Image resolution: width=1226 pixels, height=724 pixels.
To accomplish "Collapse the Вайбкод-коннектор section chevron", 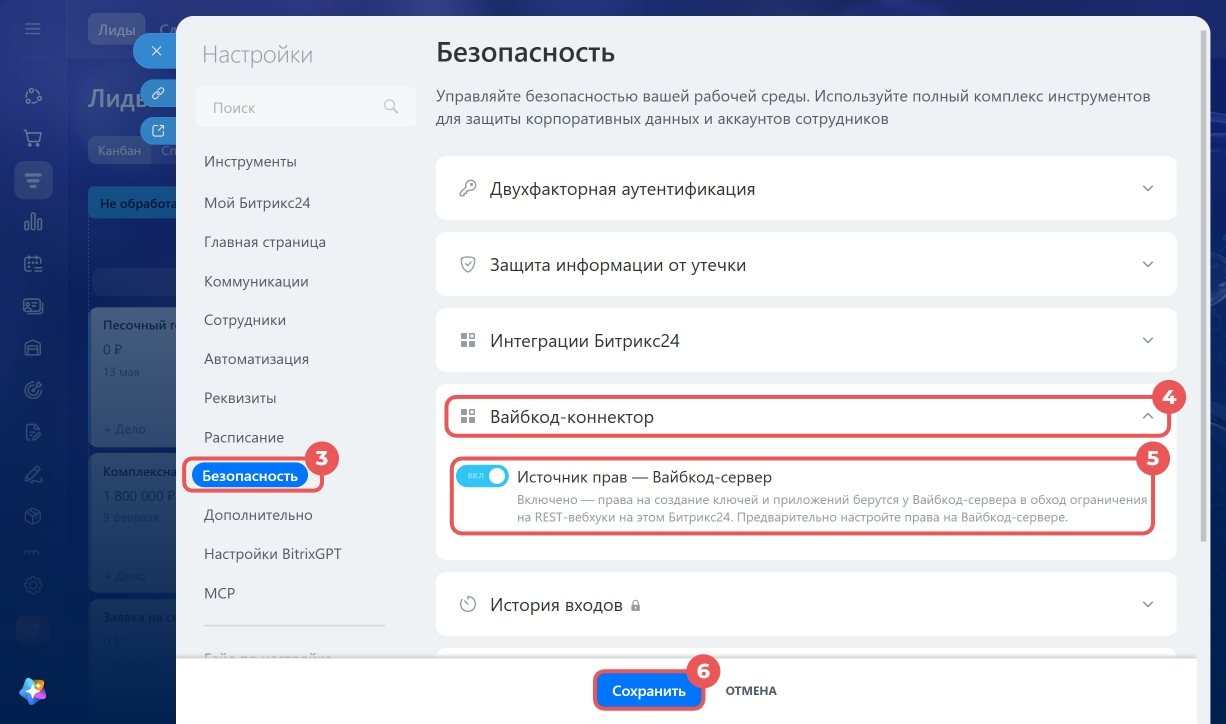I will tap(1148, 417).
